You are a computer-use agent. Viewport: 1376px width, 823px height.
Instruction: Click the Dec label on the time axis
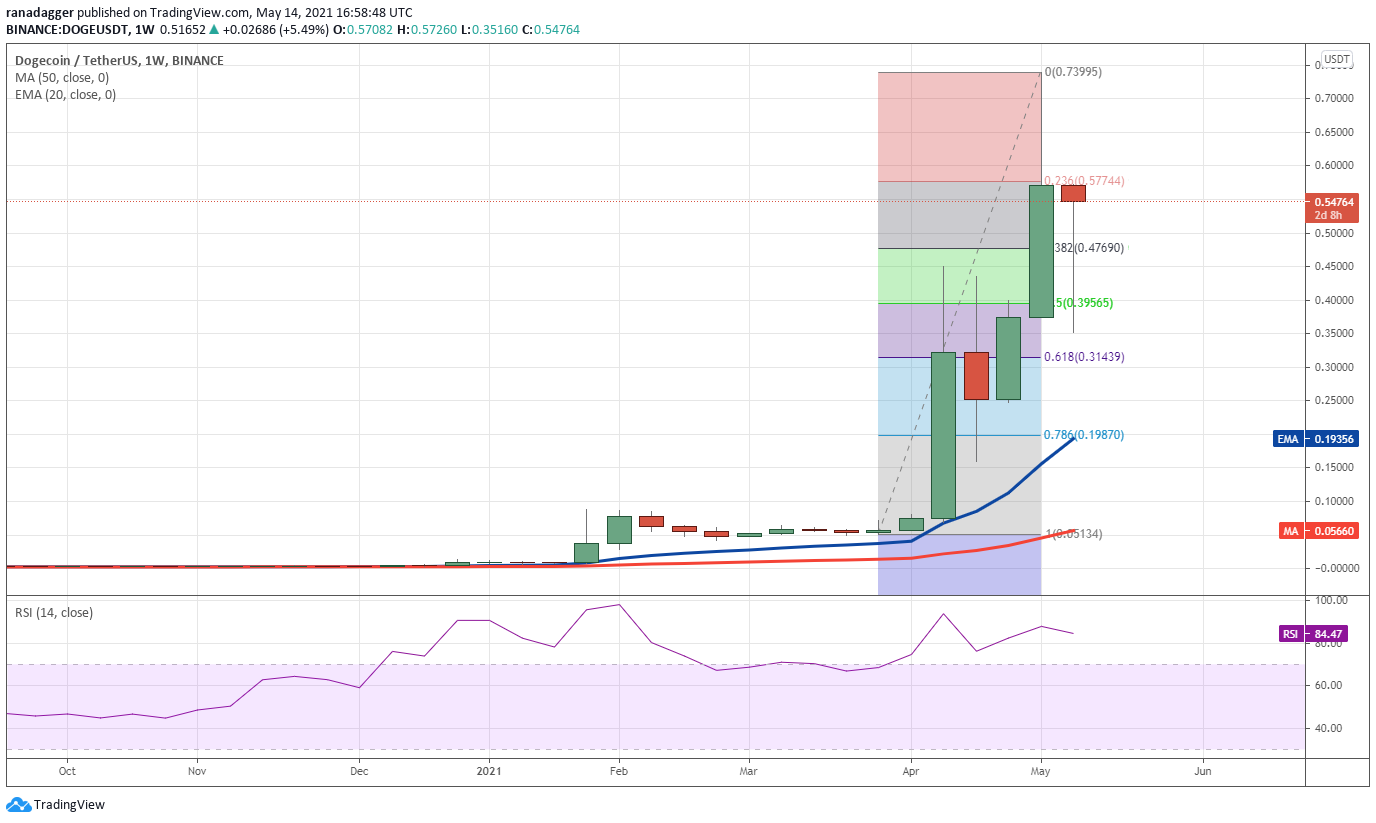tap(359, 771)
